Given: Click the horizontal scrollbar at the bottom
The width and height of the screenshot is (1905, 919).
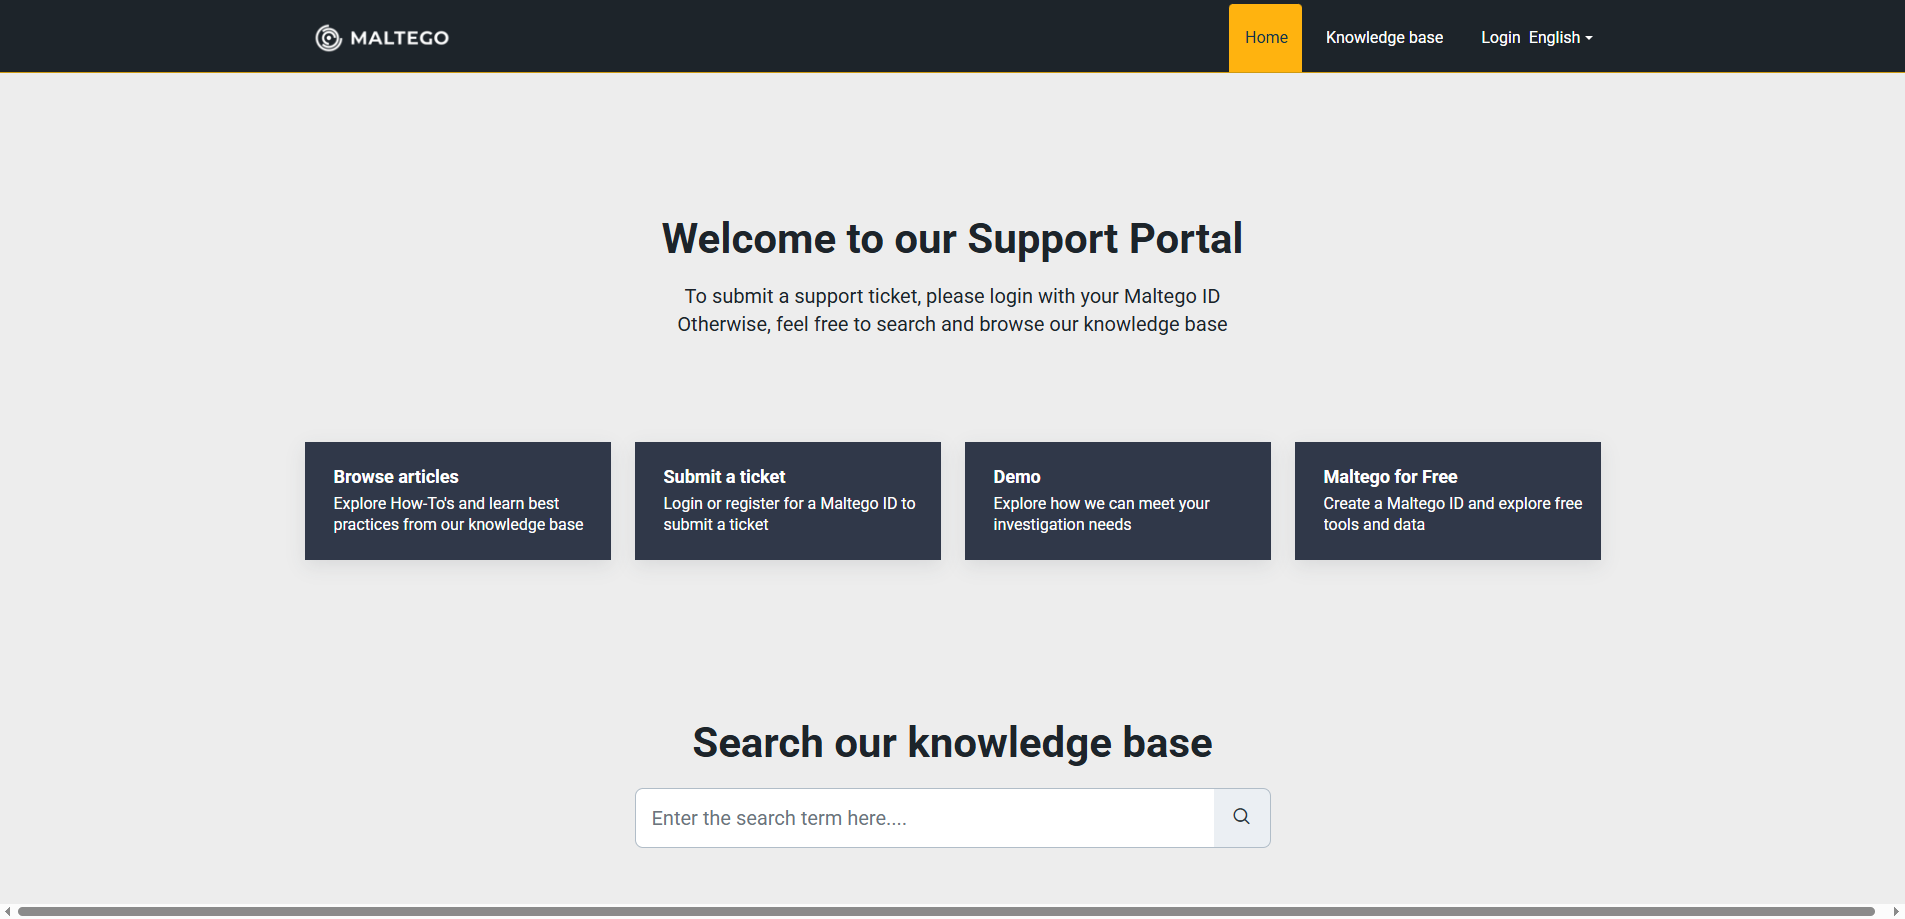Looking at the screenshot, I should (x=946, y=911).
